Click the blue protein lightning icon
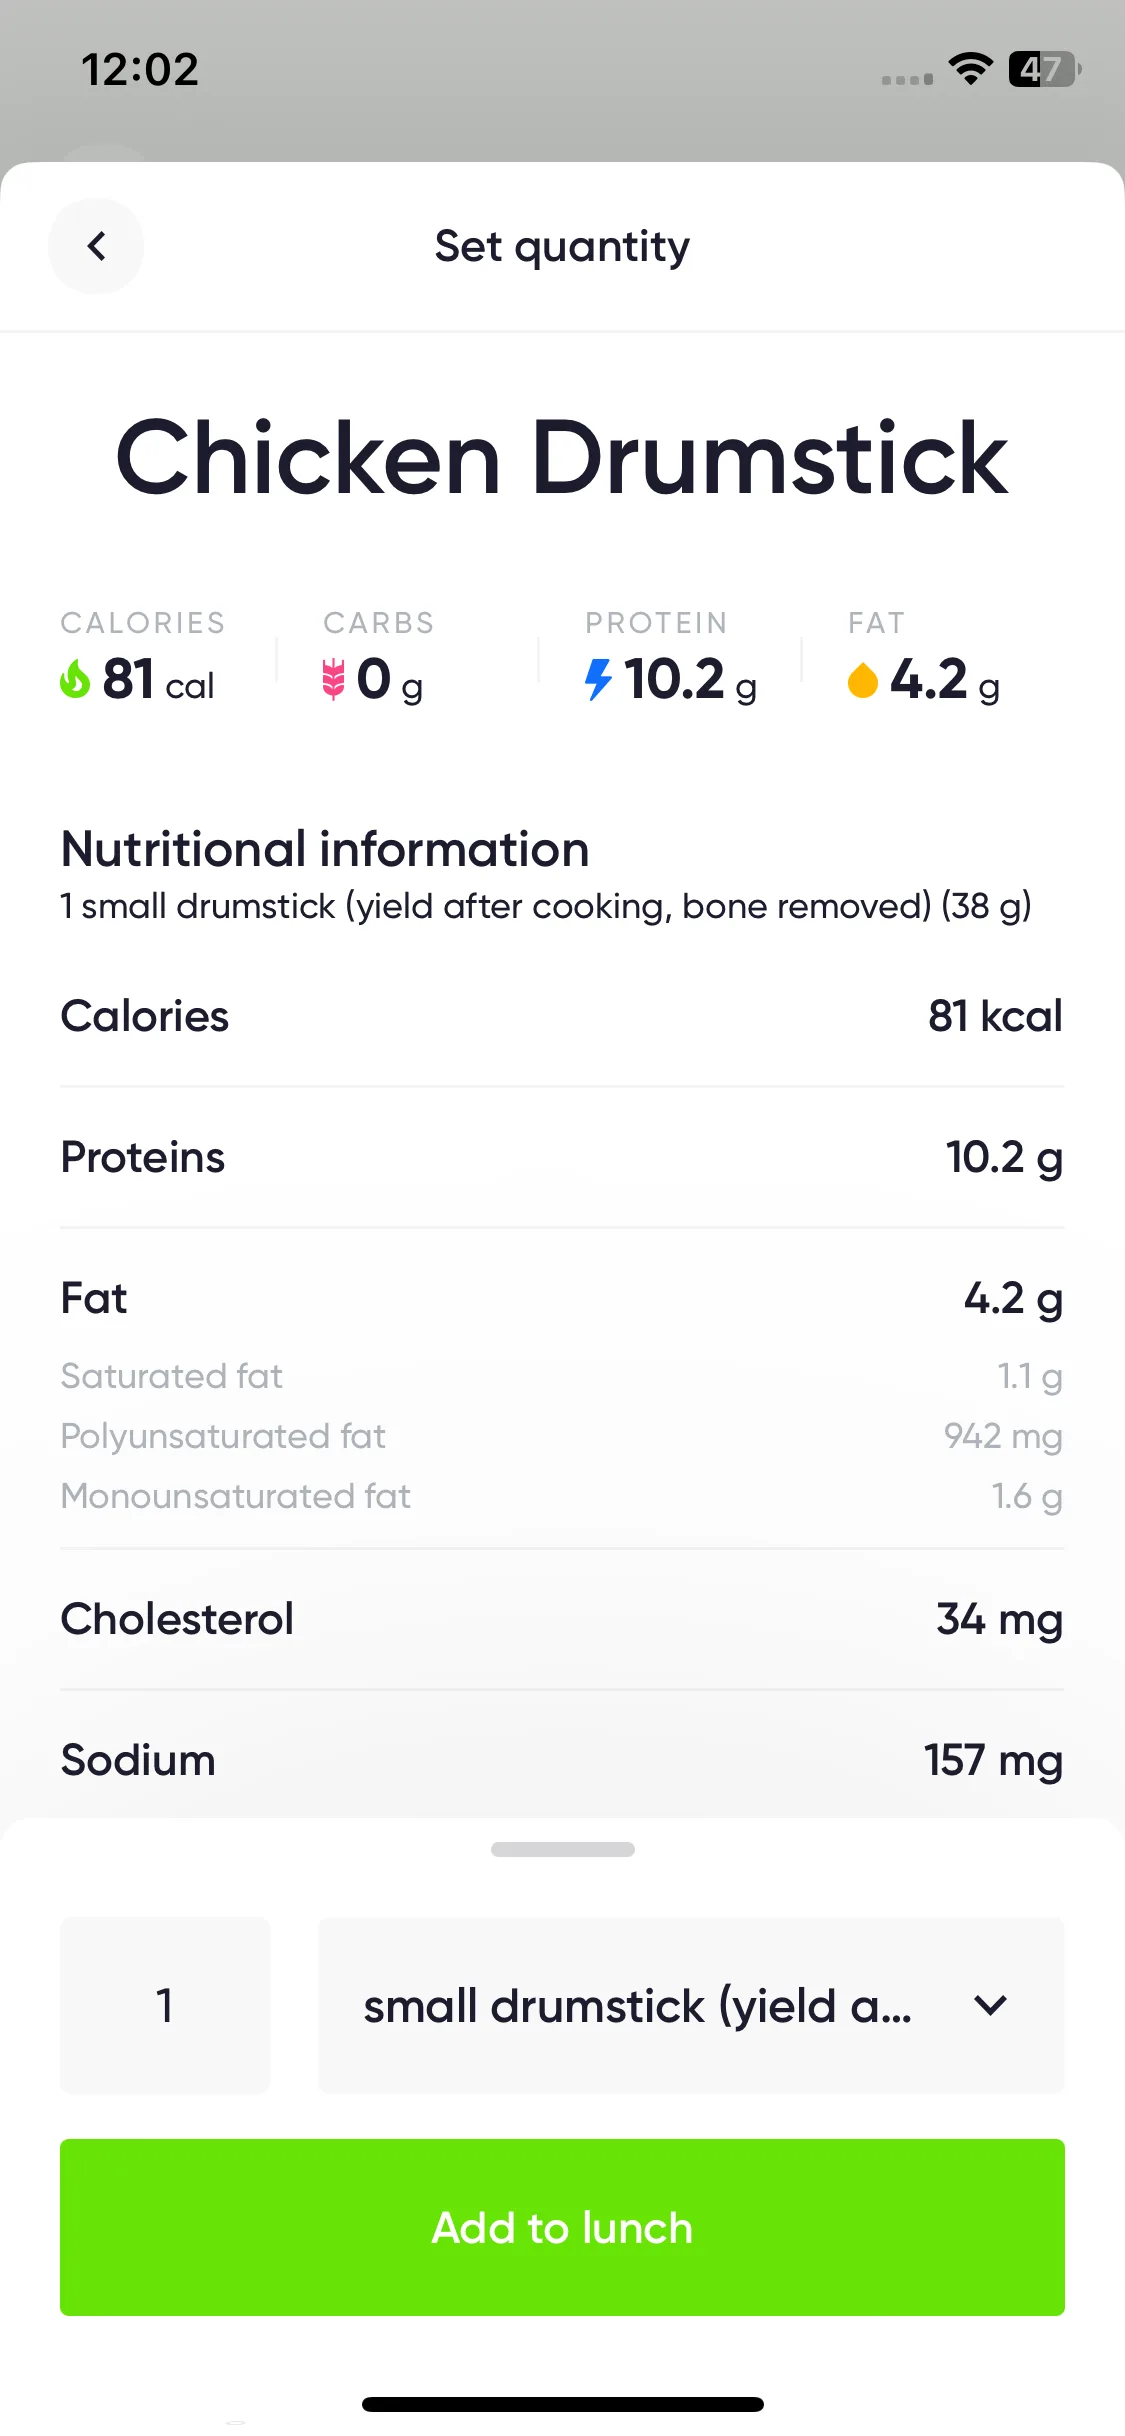Viewport: 1125px width, 2436px height. 598,680
